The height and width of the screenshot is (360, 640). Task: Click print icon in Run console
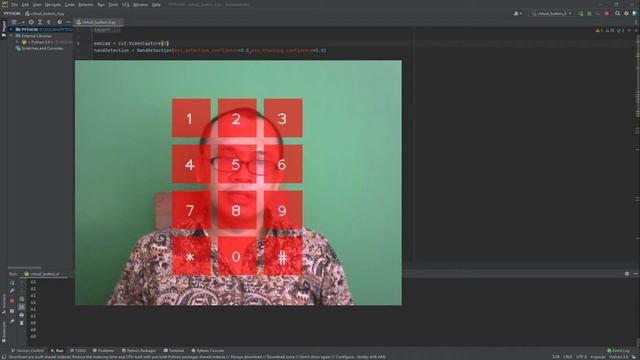tap(22, 315)
